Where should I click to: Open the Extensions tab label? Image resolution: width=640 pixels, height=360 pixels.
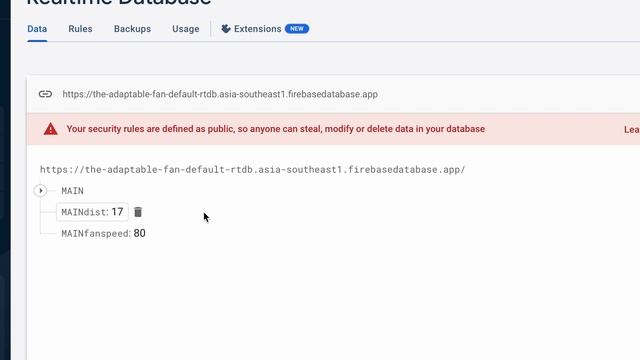point(258,29)
